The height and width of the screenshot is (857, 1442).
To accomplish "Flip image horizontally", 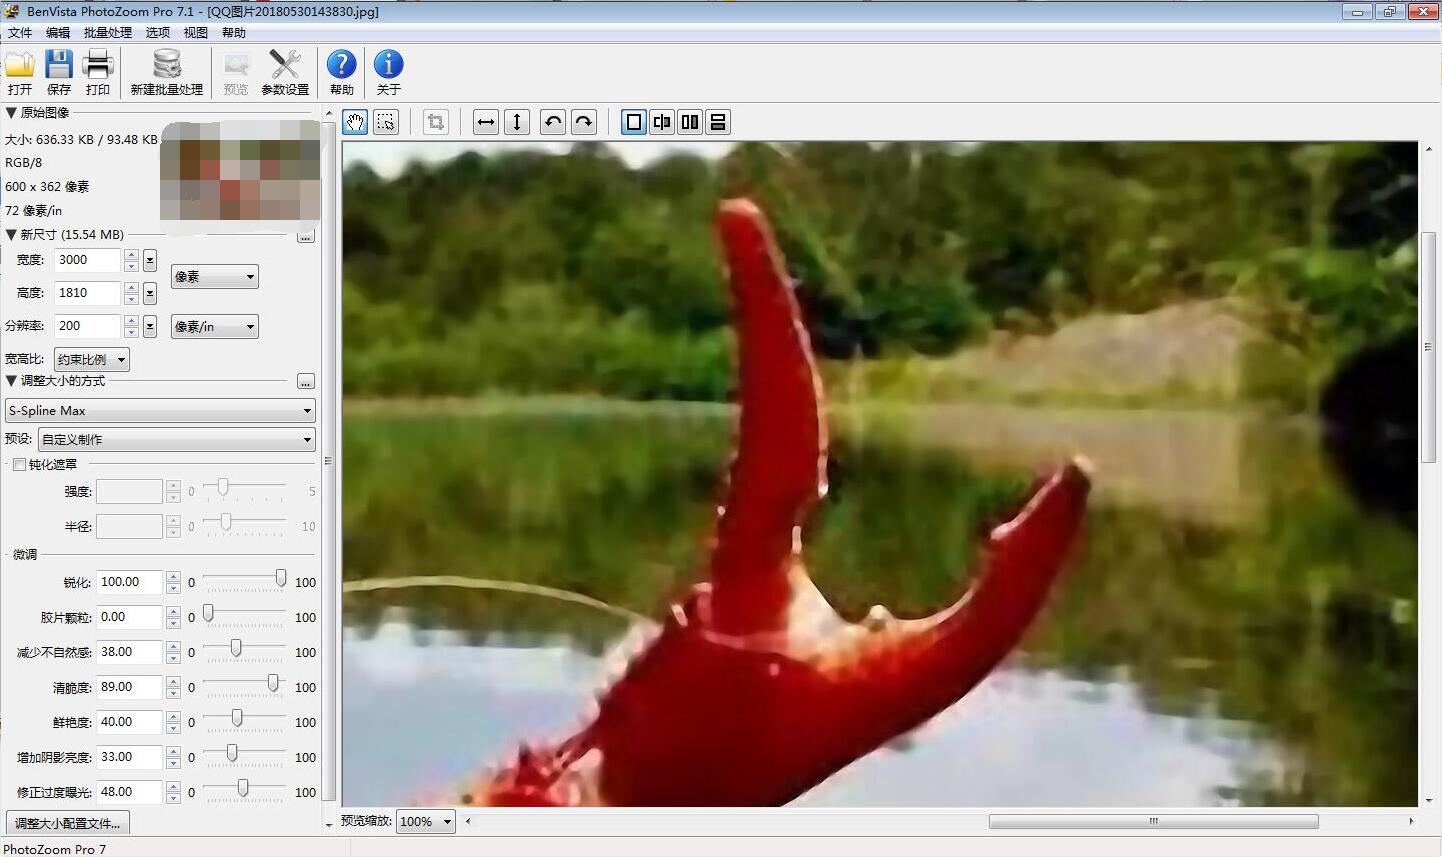I will click(x=486, y=122).
